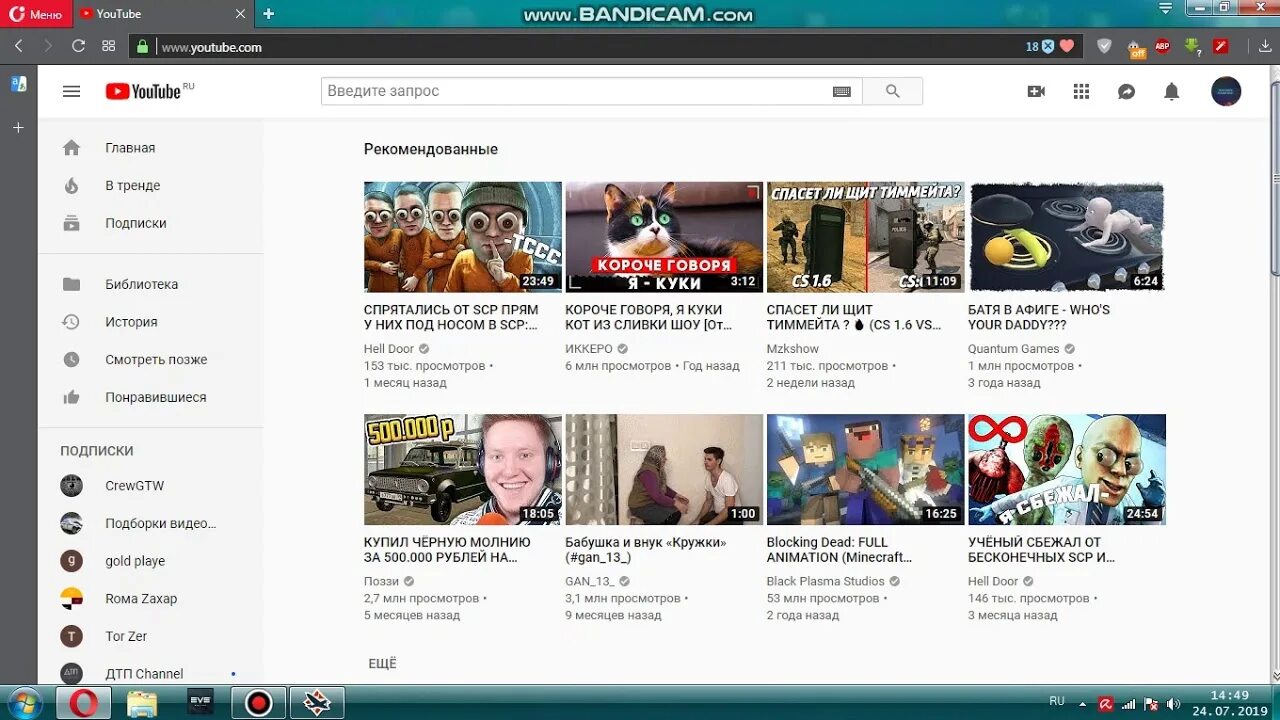Open the messages share icon
Viewport: 1280px width, 720px height.
tap(1126, 91)
